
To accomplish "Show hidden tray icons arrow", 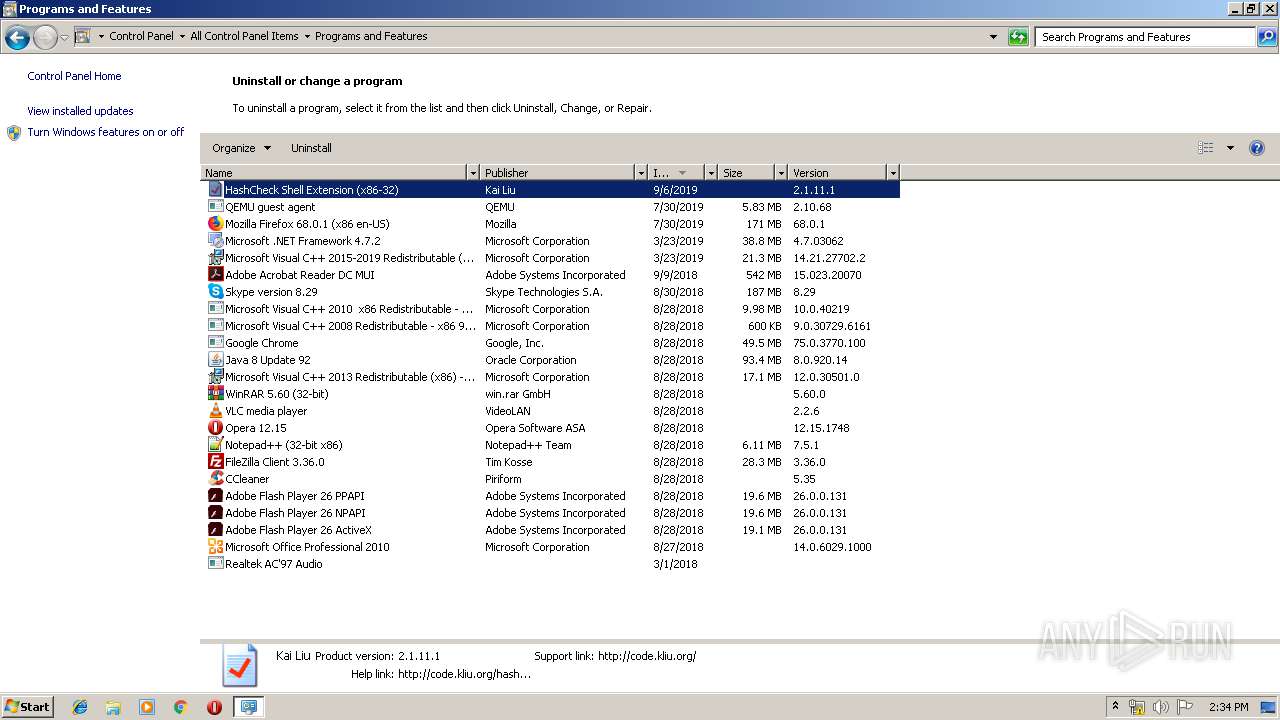I will pyautogui.click(x=1116, y=707).
